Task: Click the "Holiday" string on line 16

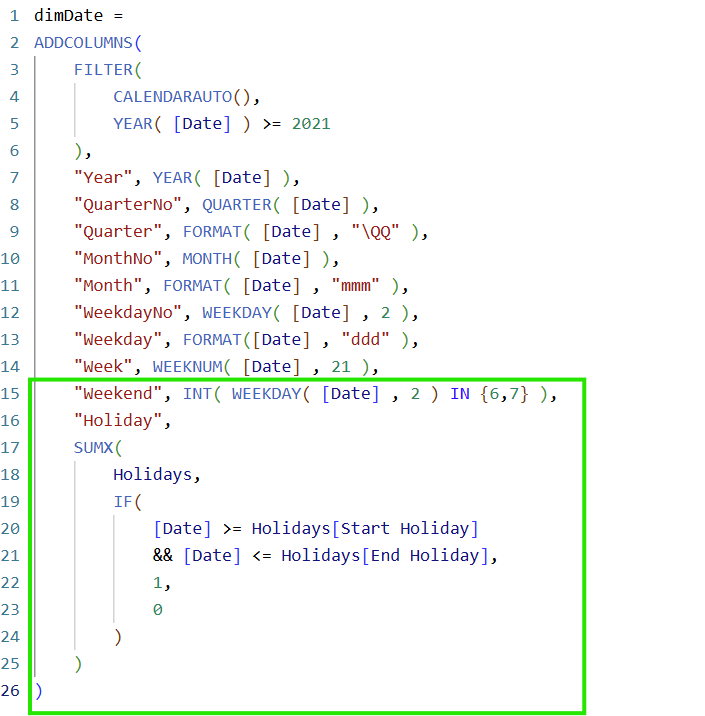Action: point(118,421)
